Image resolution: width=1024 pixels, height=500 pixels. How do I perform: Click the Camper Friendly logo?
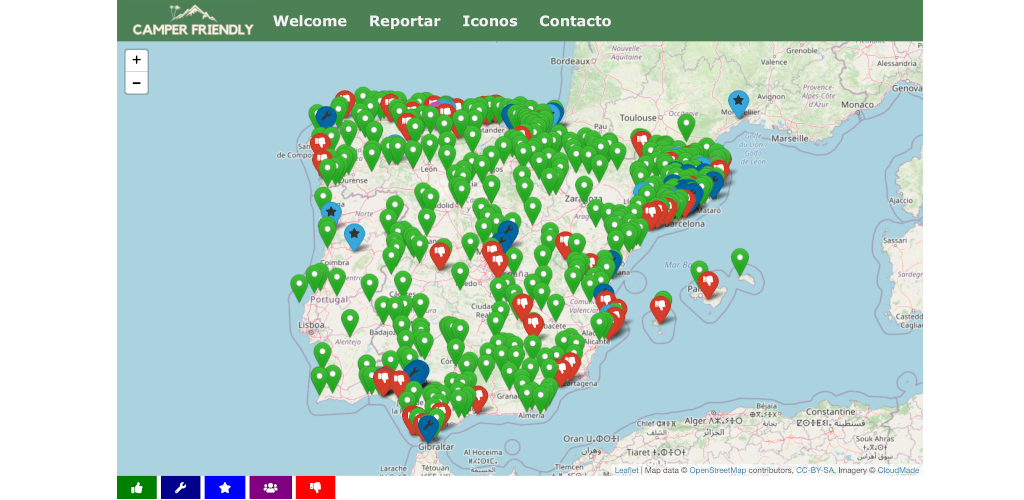tap(193, 20)
